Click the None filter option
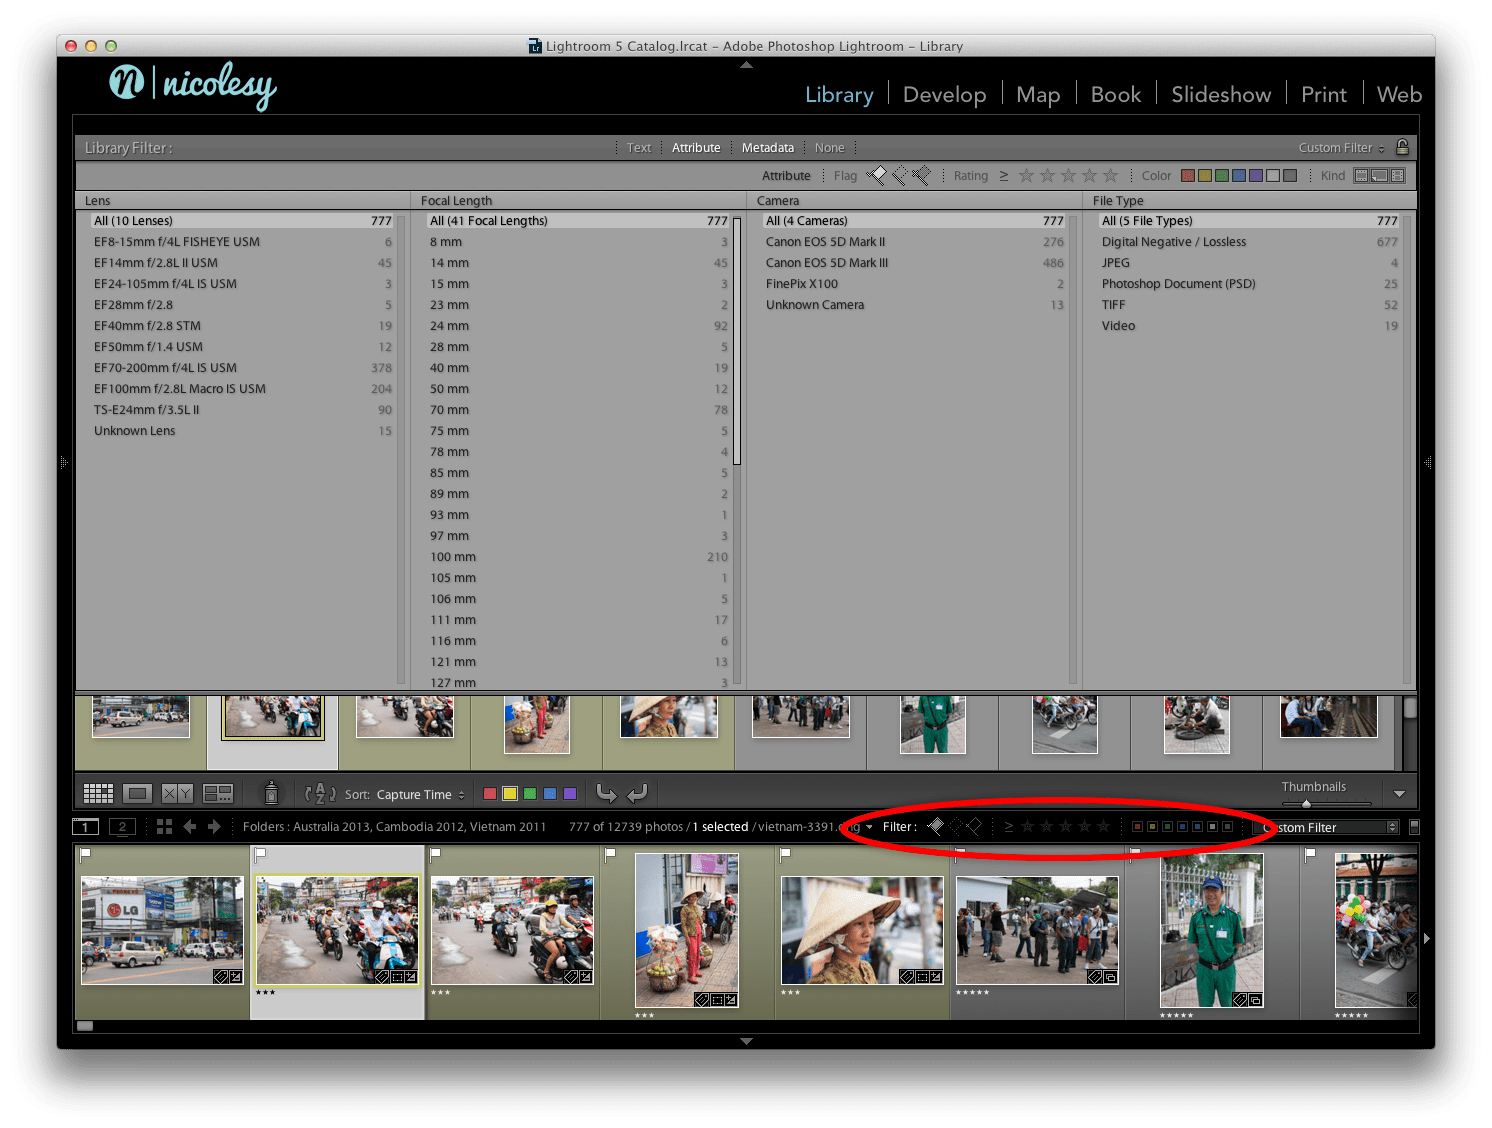 (829, 148)
